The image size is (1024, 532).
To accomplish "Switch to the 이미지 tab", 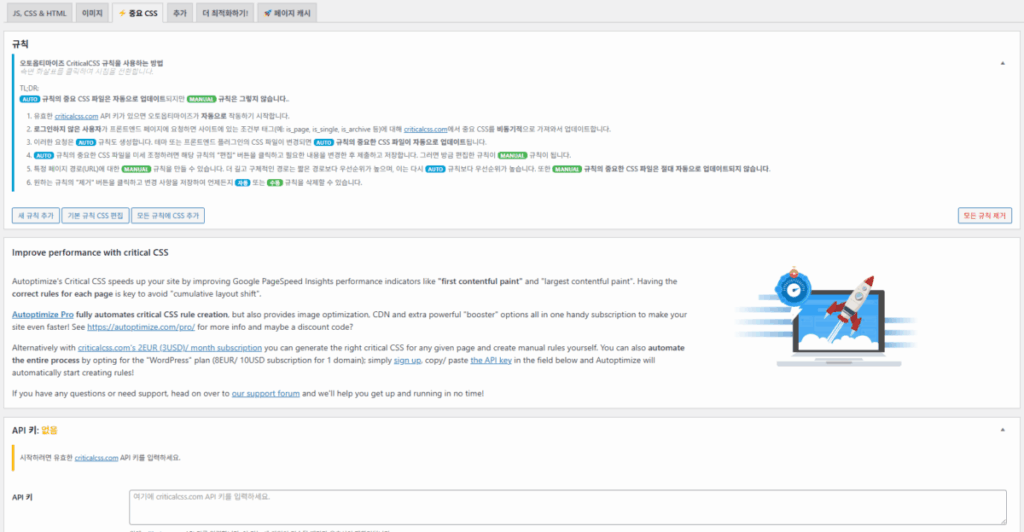I will [x=91, y=13].
